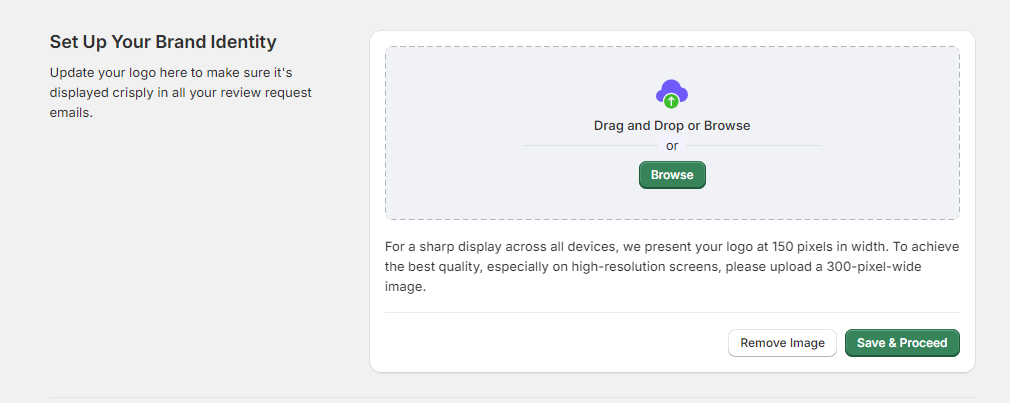The image size is (1010, 403).
Task: Click the green upload arrow badge
Action: (x=672, y=101)
